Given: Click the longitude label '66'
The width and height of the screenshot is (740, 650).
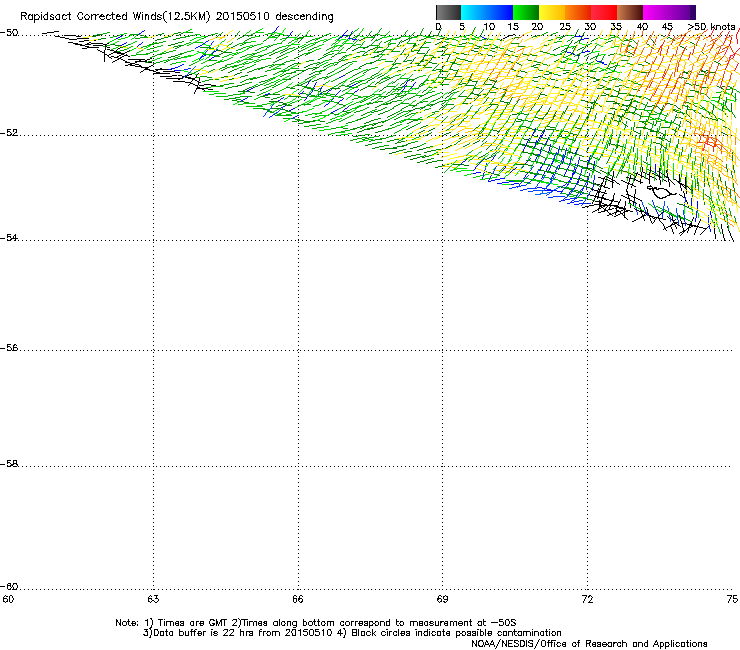Looking at the screenshot, I should click(298, 599).
